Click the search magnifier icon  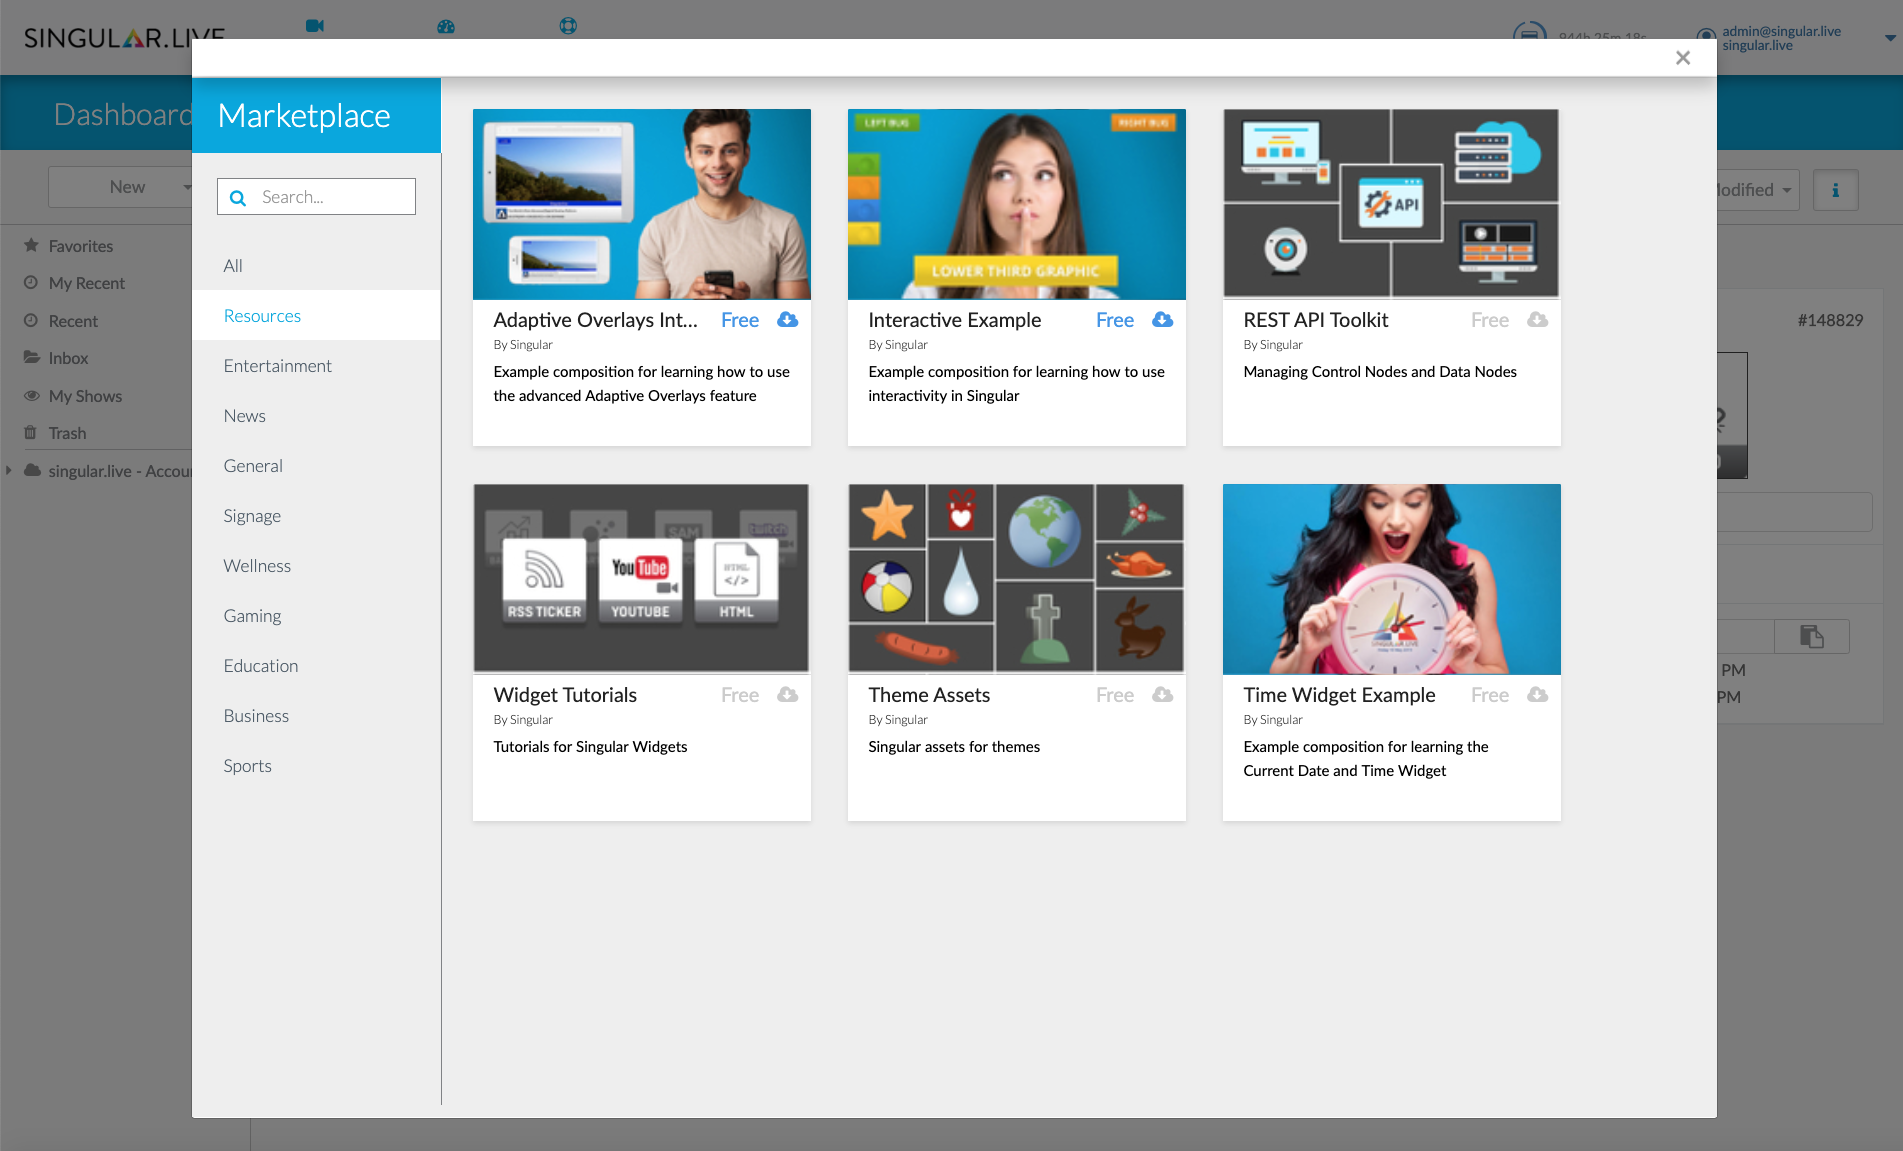pos(238,198)
